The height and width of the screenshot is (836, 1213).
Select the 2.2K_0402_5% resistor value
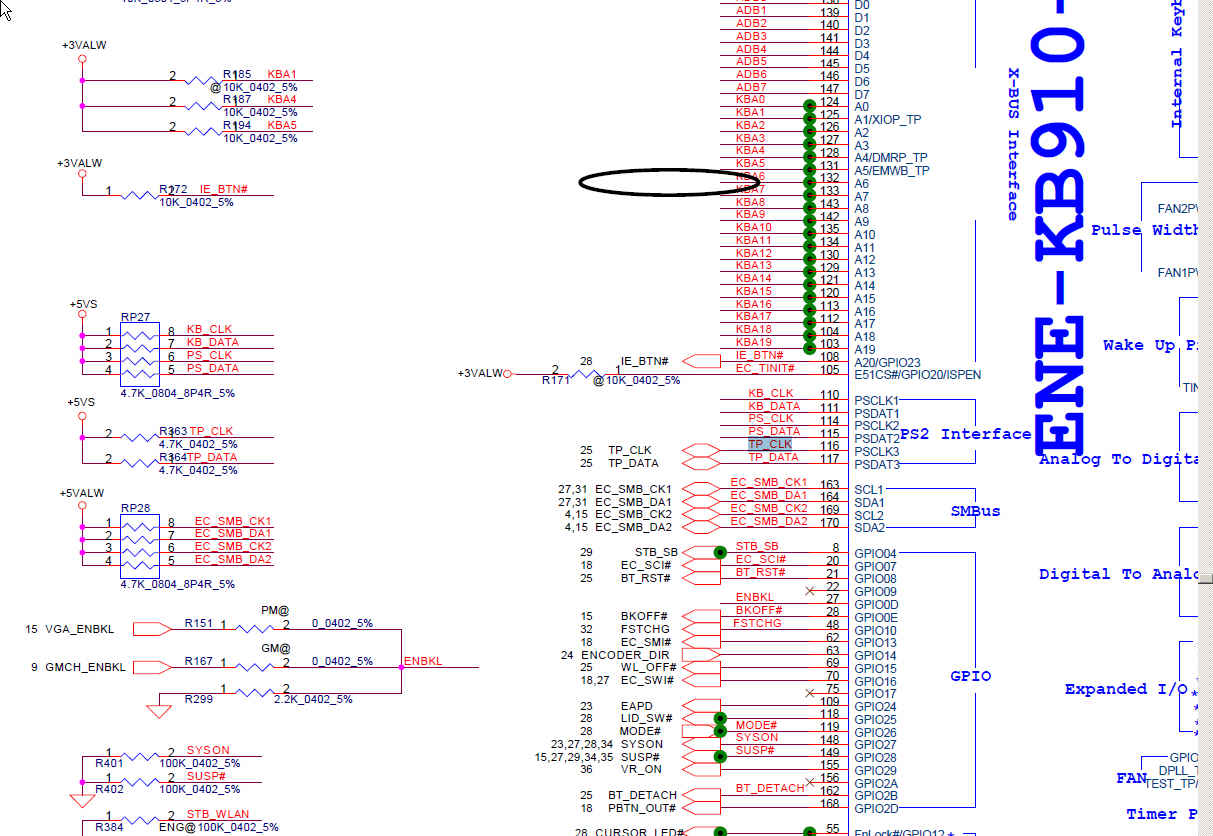tap(313, 699)
